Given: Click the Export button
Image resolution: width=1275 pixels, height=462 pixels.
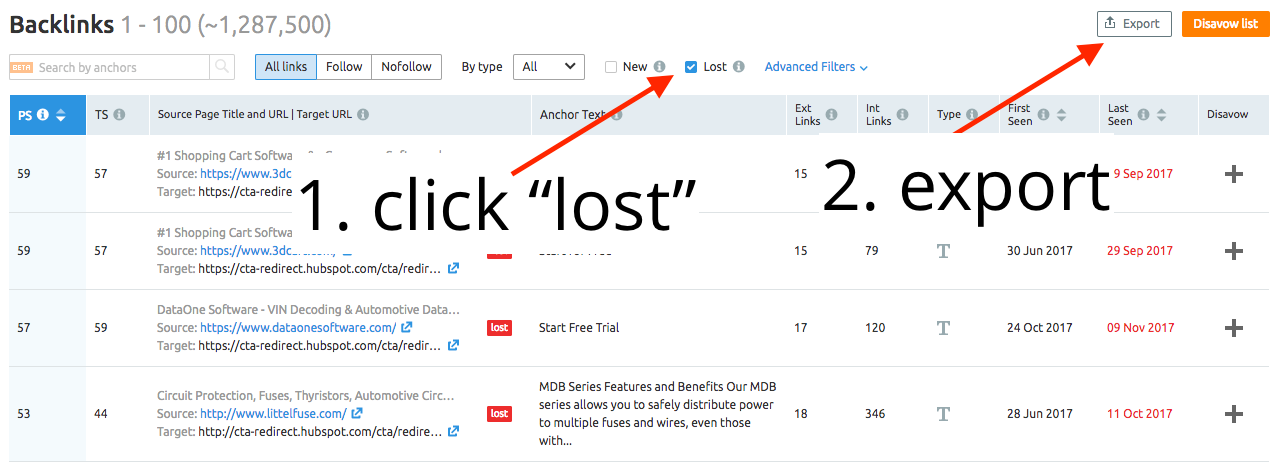Looking at the screenshot, I should pos(1133,24).
